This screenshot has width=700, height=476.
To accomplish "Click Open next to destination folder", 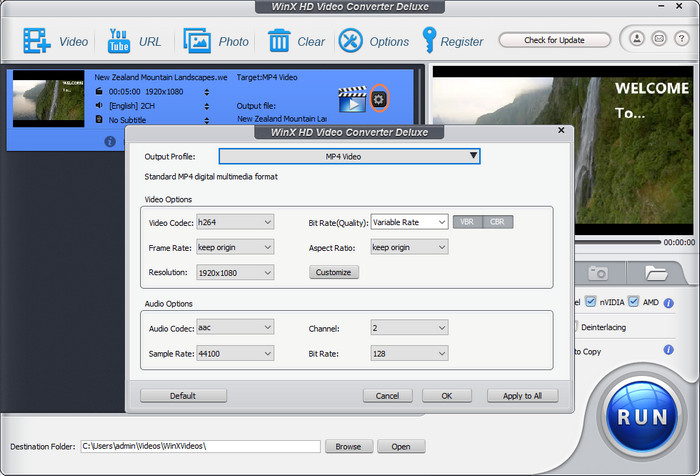I will click(x=401, y=446).
